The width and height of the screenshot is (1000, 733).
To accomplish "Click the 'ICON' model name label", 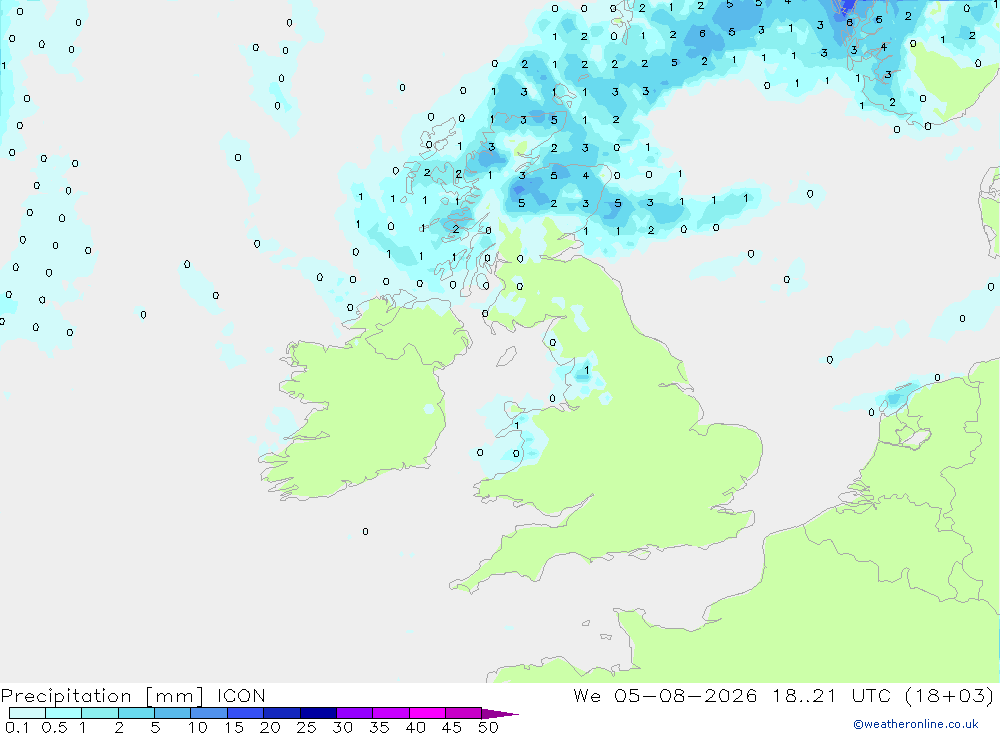I will click(241, 695).
